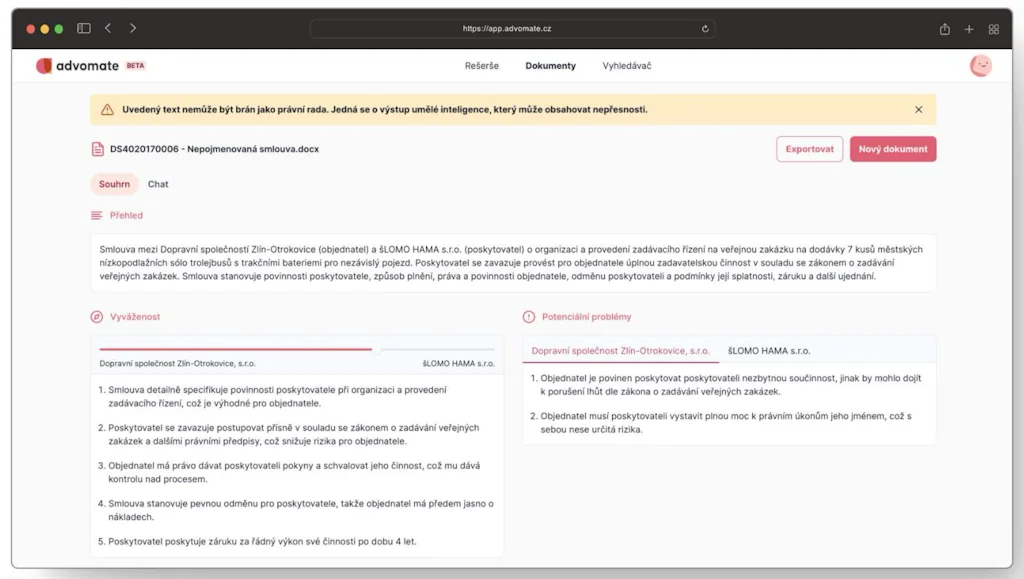Click the browser address bar
The height and width of the screenshot is (579, 1024).
point(512,28)
